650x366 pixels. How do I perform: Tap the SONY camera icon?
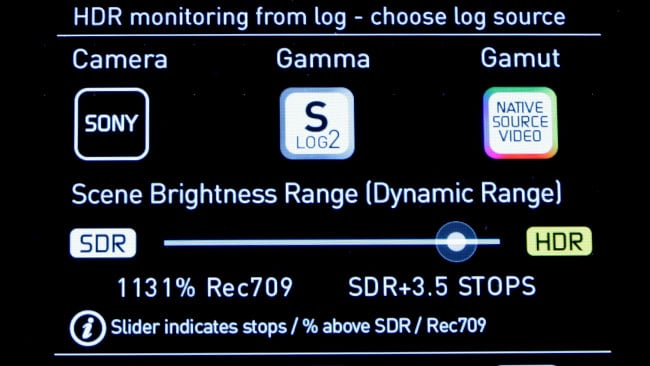(112, 124)
